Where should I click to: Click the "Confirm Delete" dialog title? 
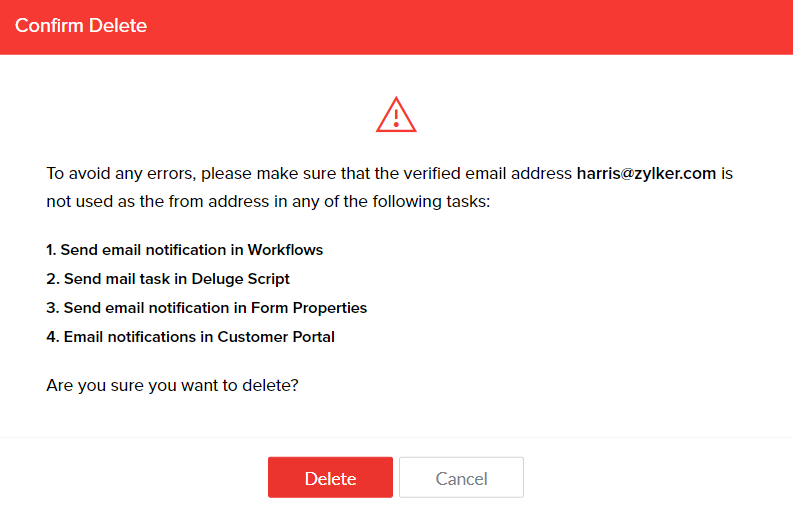[81, 26]
